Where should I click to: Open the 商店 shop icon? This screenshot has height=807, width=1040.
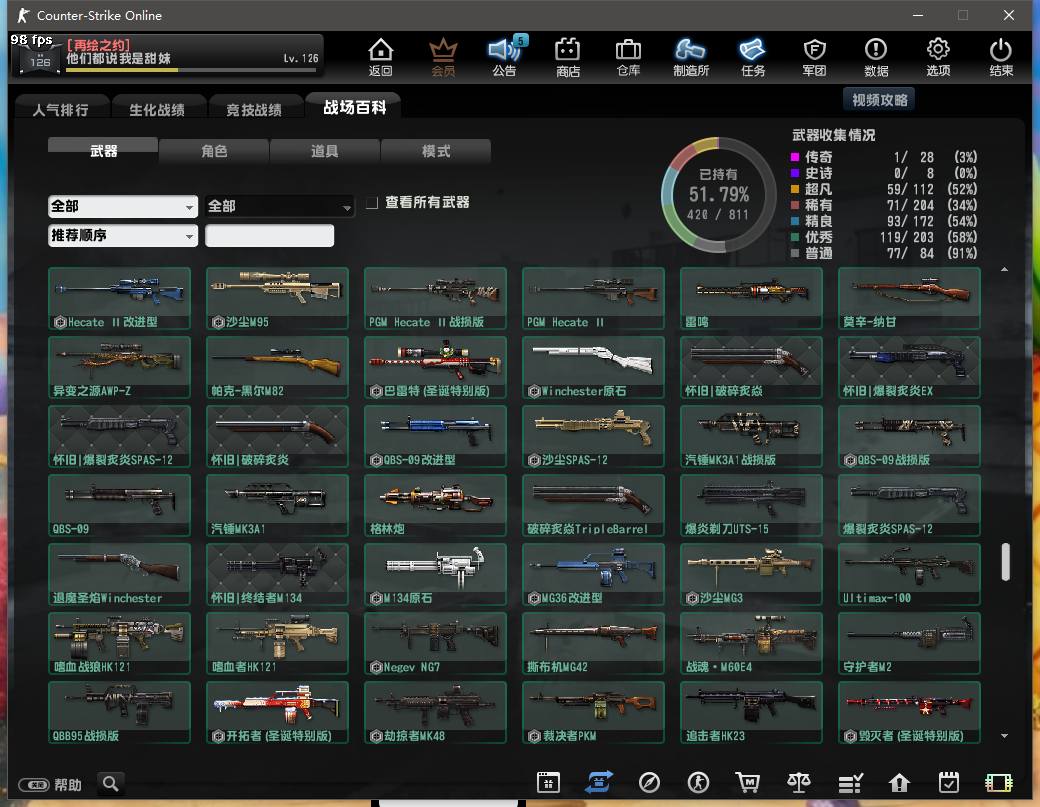pyautogui.click(x=568, y=56)
